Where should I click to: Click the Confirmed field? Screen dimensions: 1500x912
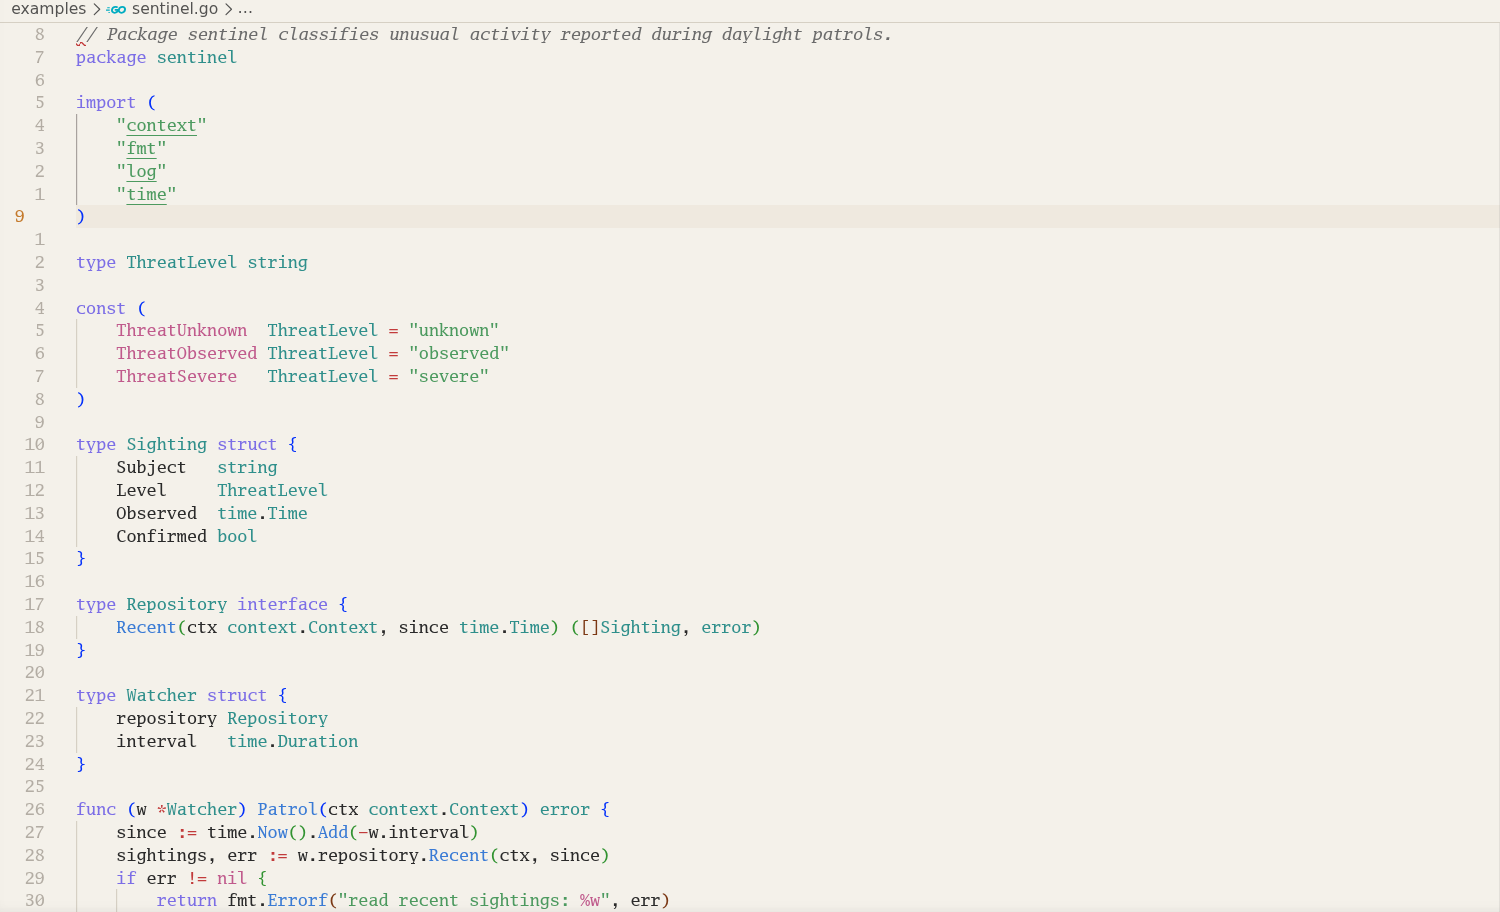click(x=161, y=536)
